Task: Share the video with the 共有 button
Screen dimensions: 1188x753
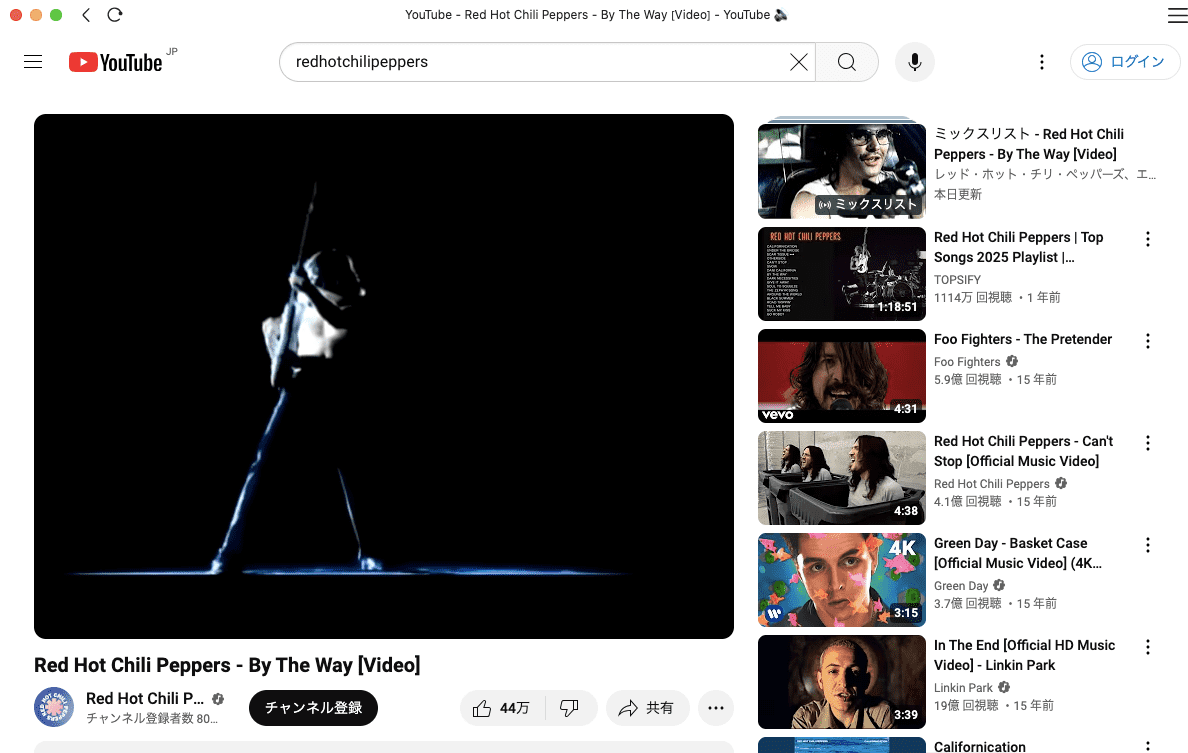Action: (x=647, y=707)
